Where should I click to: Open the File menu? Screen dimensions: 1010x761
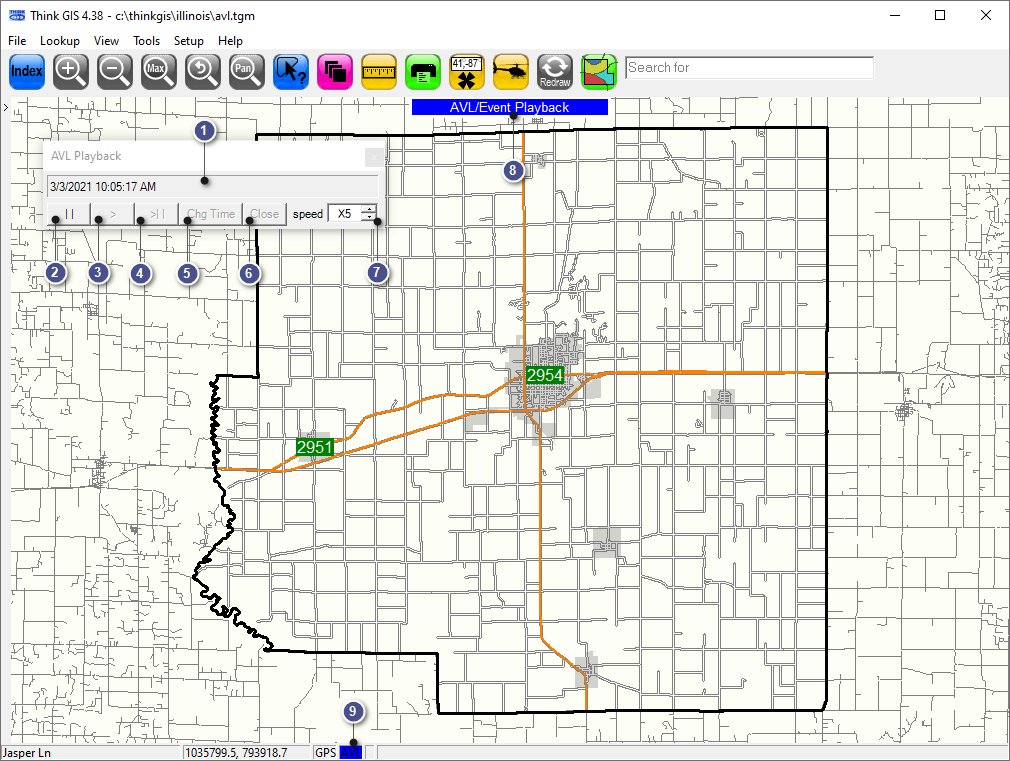click(x=17, y=41)
